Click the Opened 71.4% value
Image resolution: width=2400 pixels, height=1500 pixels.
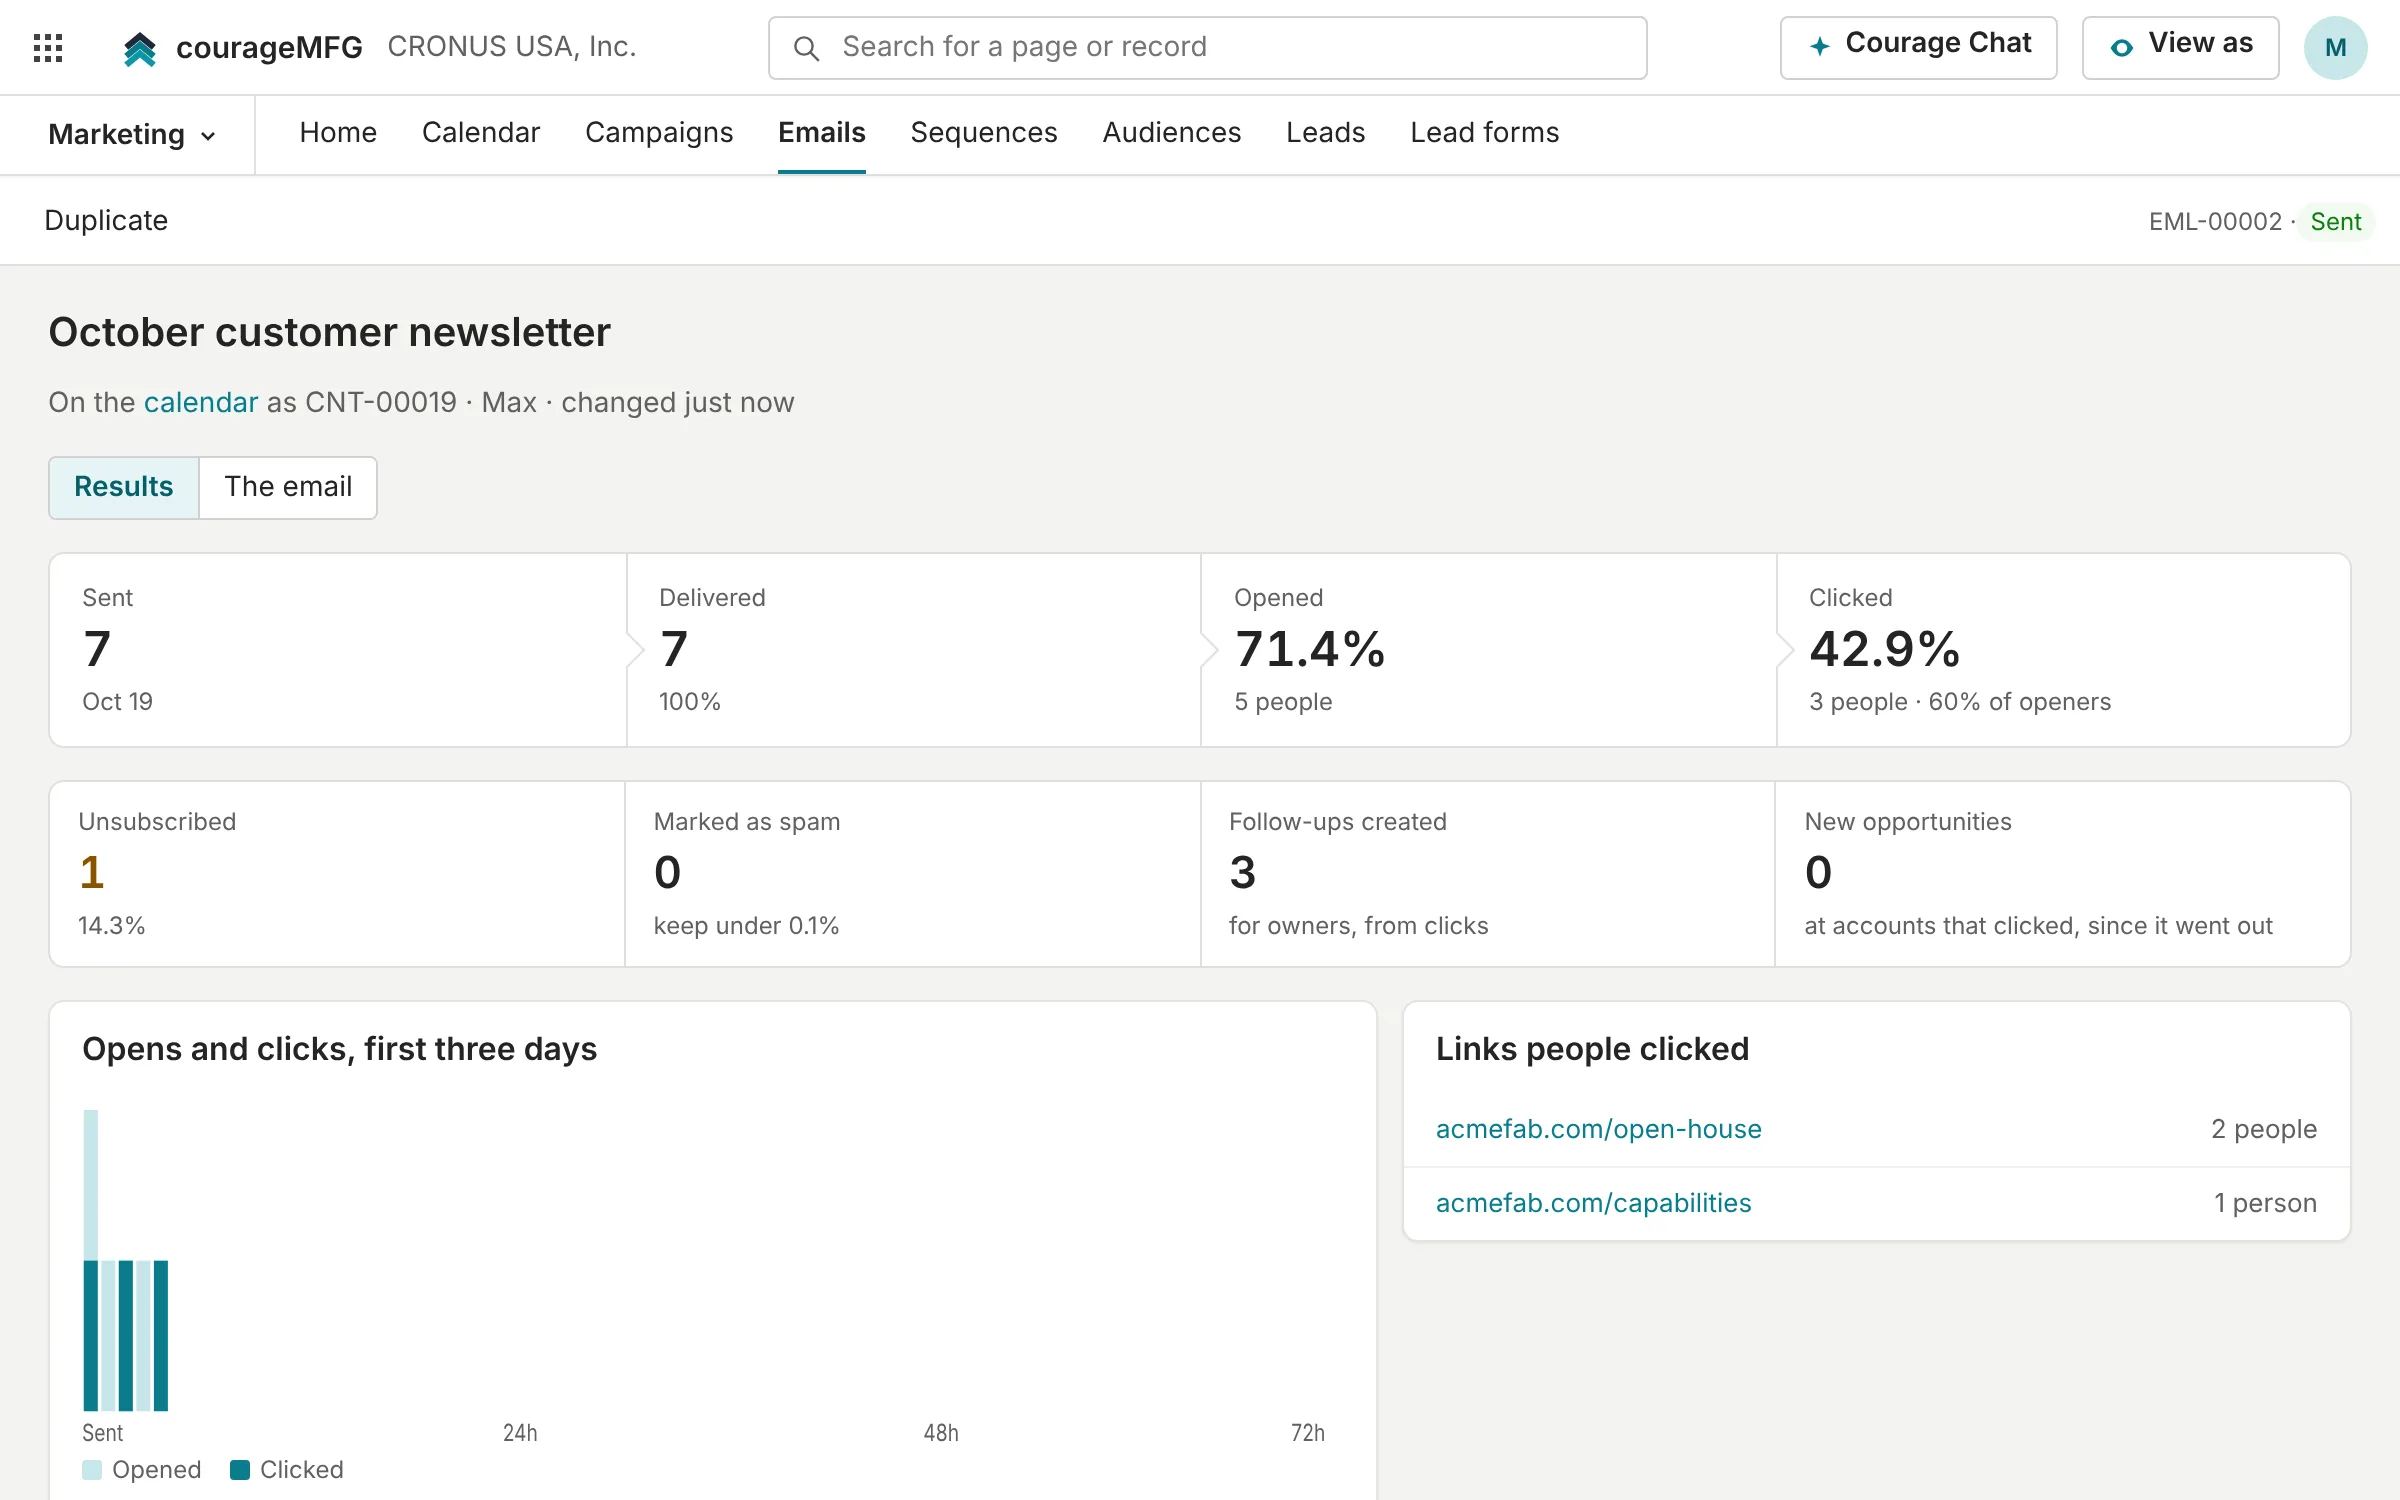(1310, 649)
